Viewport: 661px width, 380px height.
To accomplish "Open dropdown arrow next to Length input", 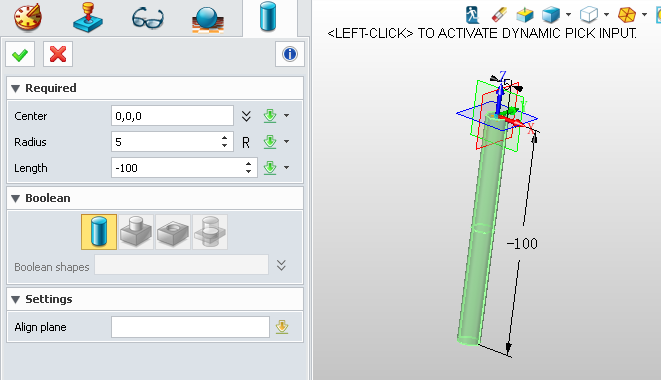I will coord(287,168).
